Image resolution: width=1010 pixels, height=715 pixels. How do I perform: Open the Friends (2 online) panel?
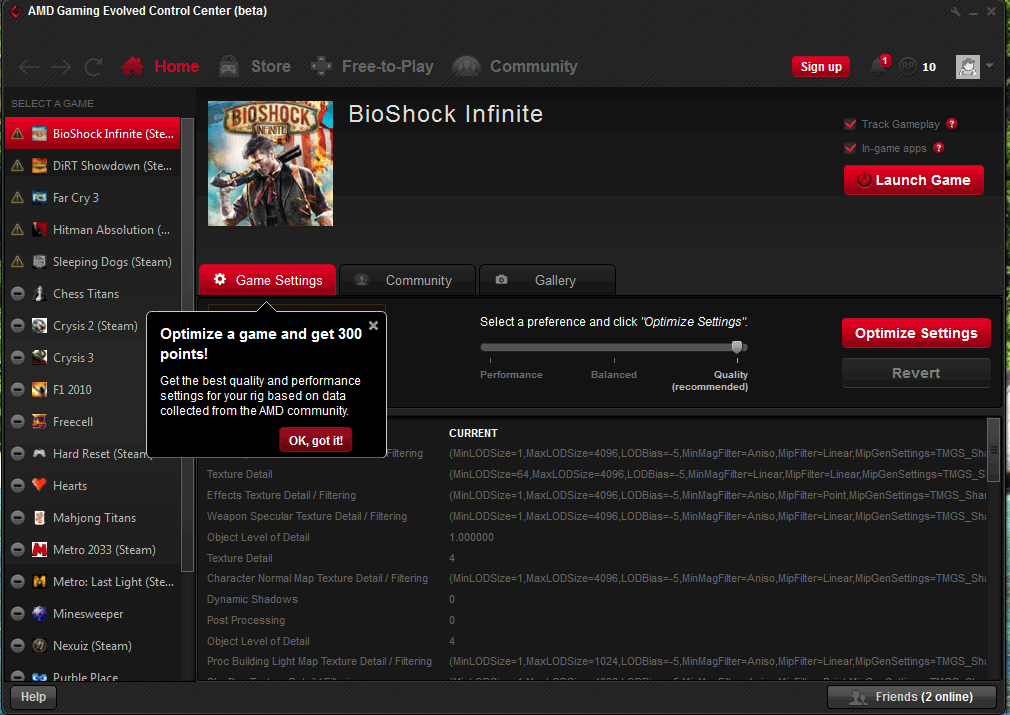pyautogui.click(x=912, y=697)
